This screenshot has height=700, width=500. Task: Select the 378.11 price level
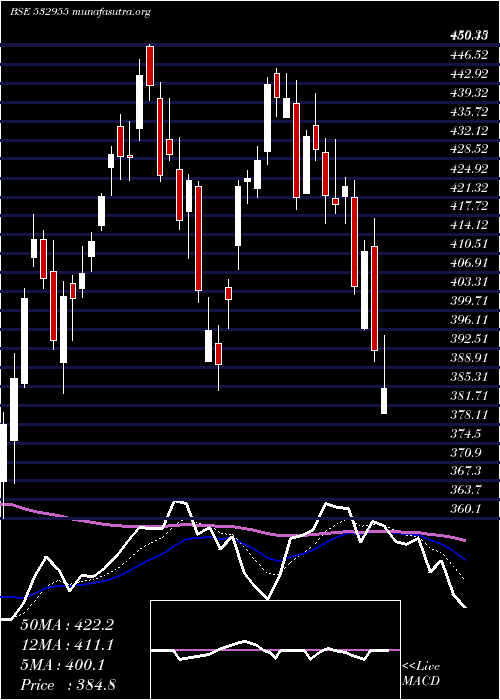point(469,414)
